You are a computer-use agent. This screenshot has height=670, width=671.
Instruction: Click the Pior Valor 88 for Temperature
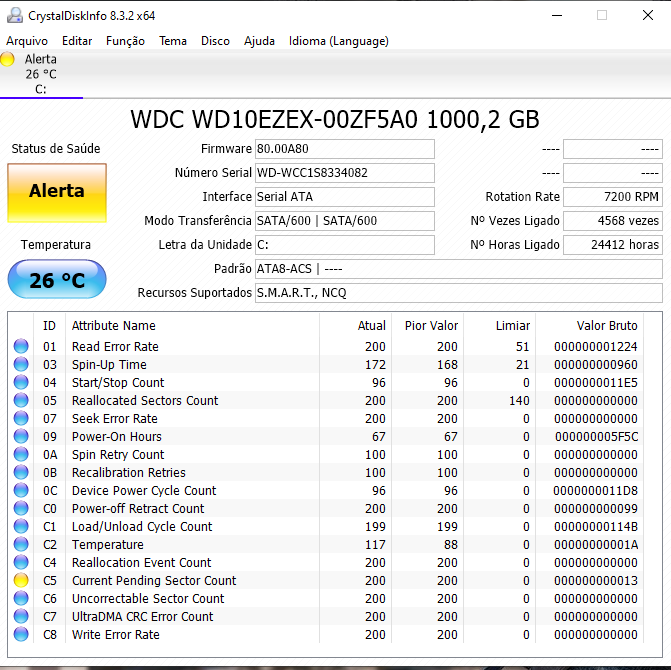point(451,545)
